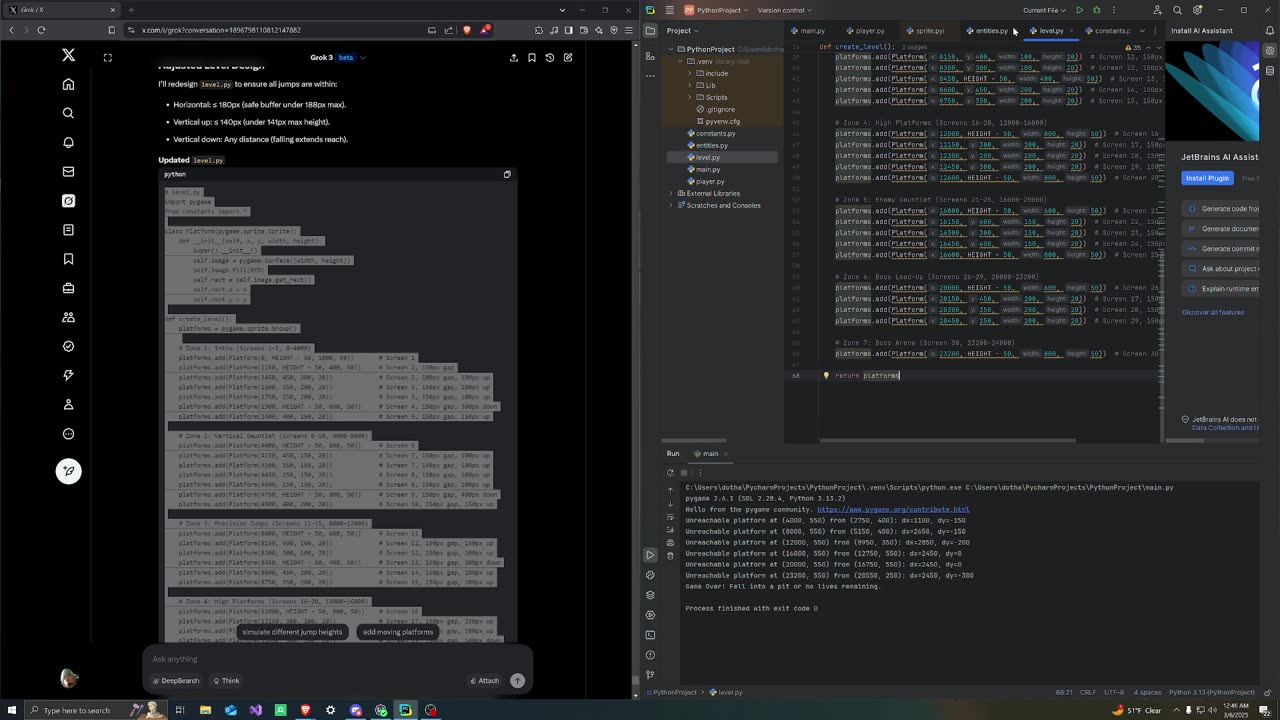This screenshot has height=720, width=1280.
Task: Switch to the constants.py editor tab
Action: 1108,30
